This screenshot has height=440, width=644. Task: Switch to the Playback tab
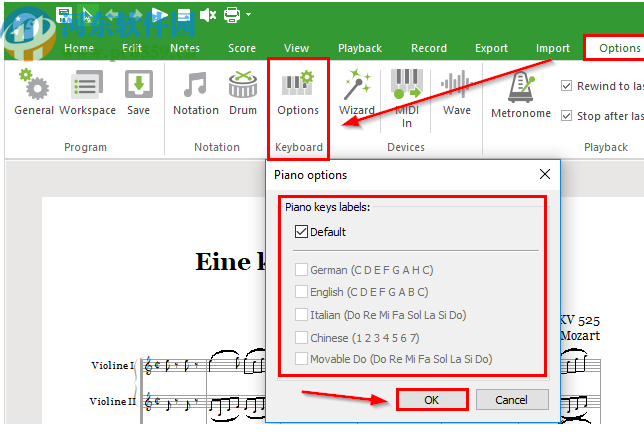(360, 48)
